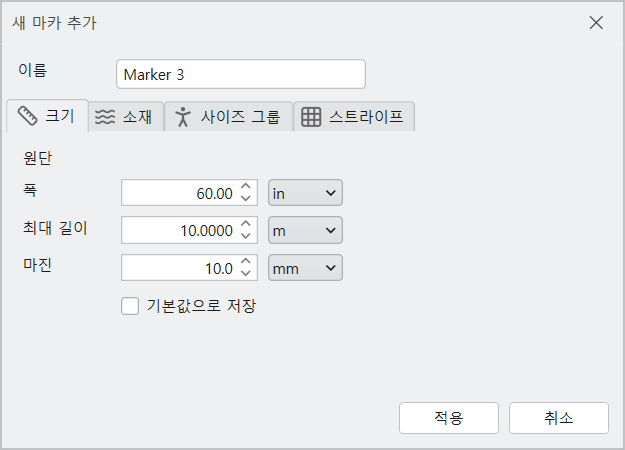The height and width of the screenshot is (450, 625).
Task: Click the 적용 button
Action: (x=449, y=418)
